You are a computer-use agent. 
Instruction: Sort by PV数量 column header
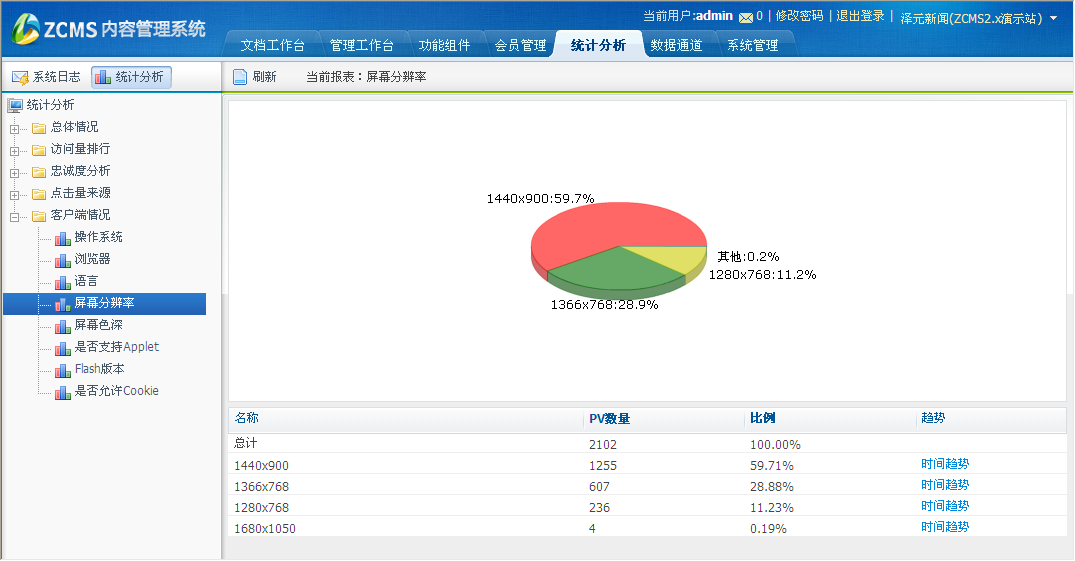point(609,419)
